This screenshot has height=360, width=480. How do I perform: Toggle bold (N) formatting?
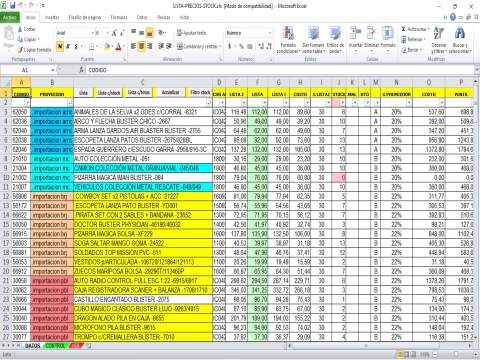point(60,46)
